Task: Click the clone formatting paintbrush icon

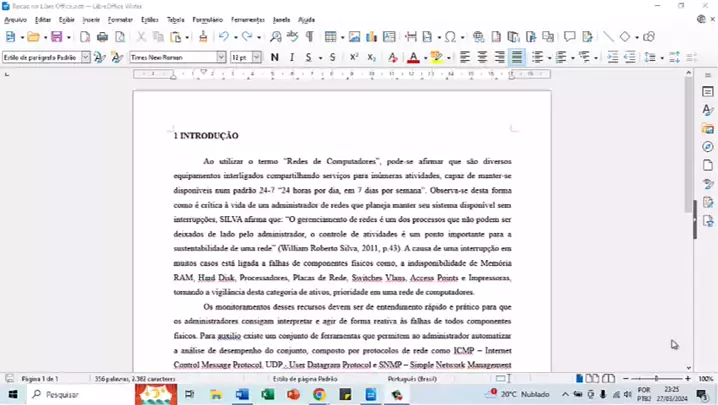Action: [x=203, y=37]
